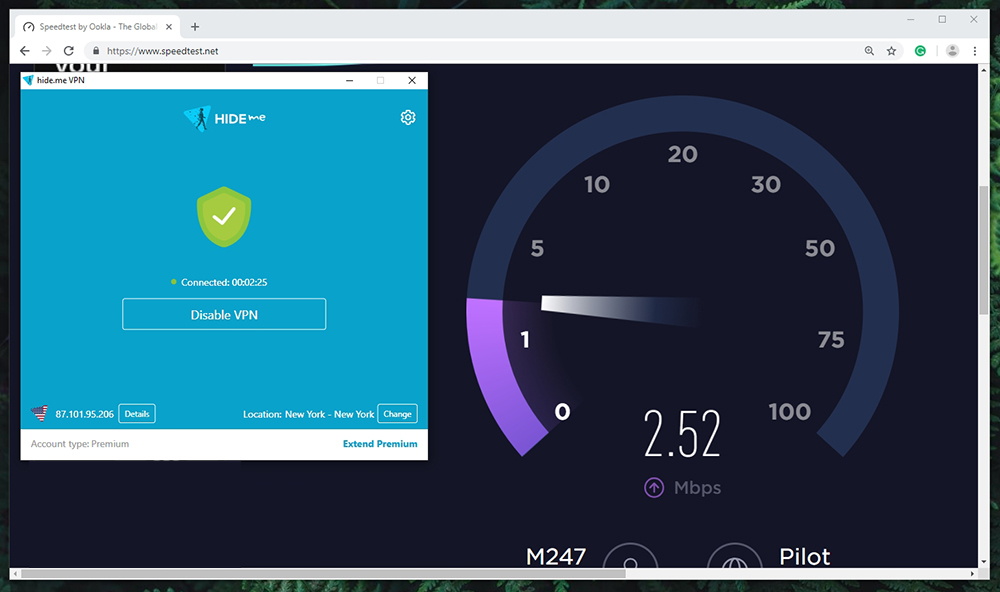Image resolution: width=1000 pixels, height=592 pixels.
Task: Minimize the Chrome browser window
Action: (x=911, y=20)
